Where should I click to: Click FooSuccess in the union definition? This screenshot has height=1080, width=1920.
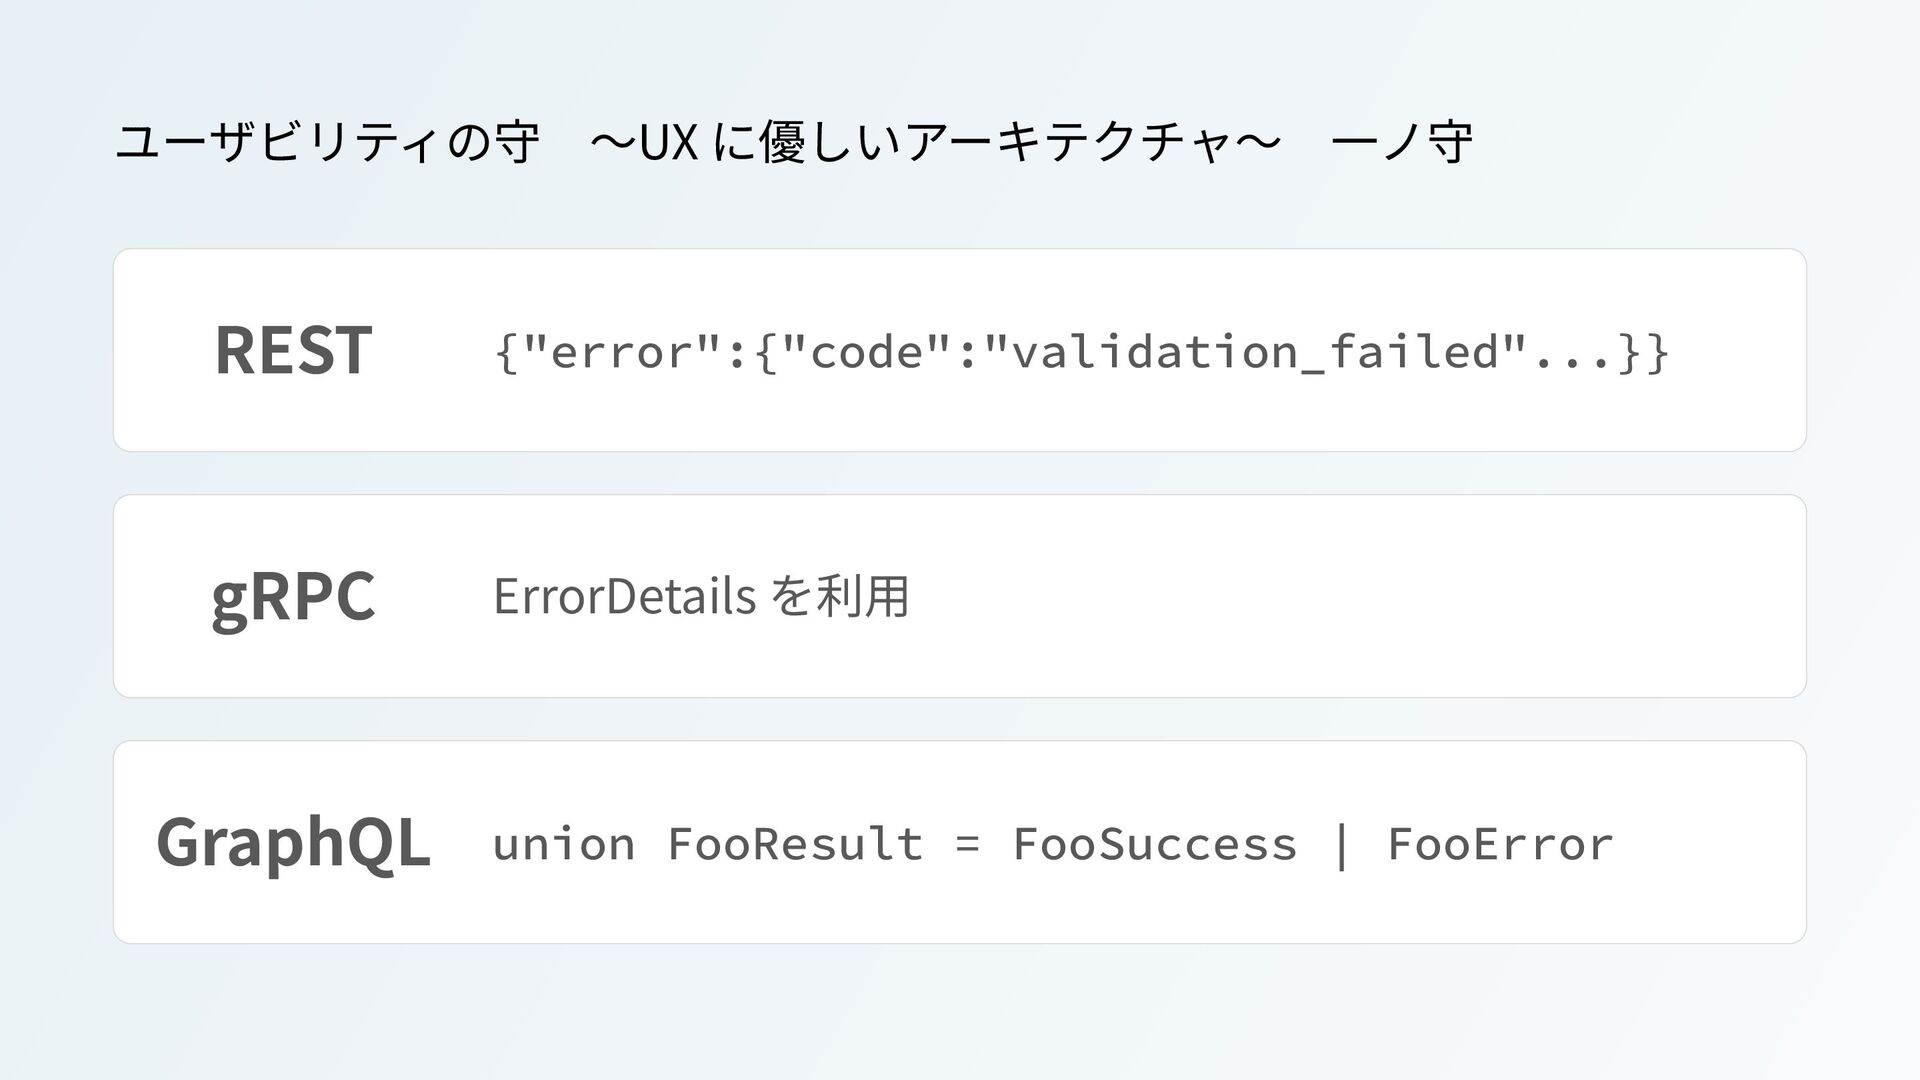point(1154,844)
